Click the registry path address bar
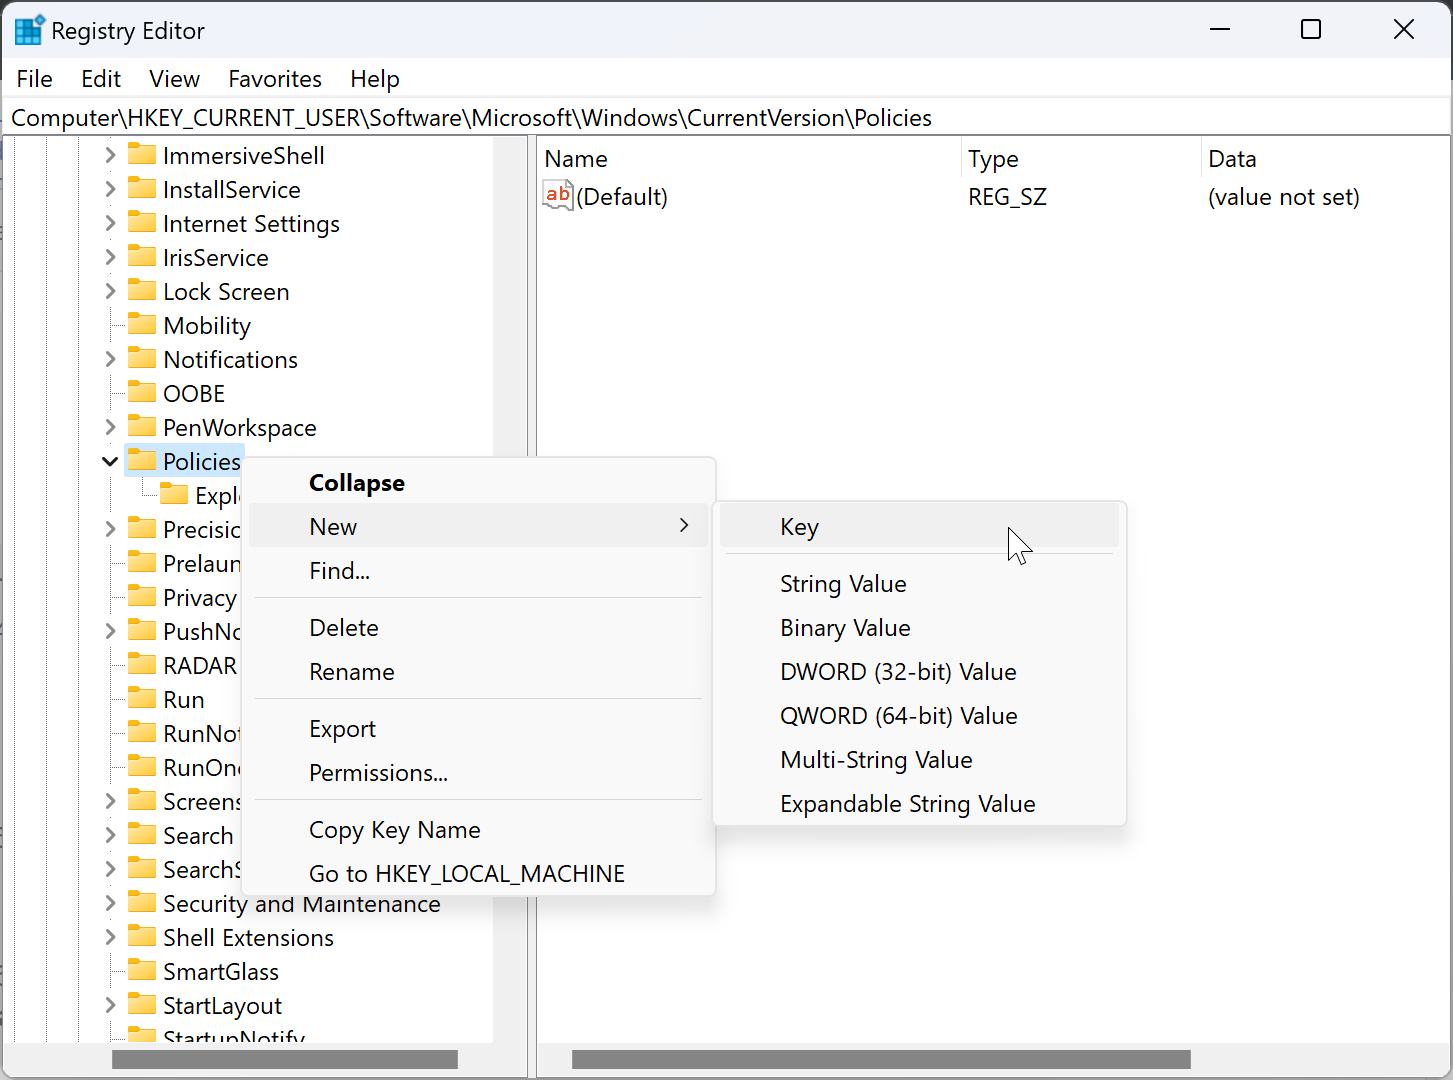 [x=726, y=117]
